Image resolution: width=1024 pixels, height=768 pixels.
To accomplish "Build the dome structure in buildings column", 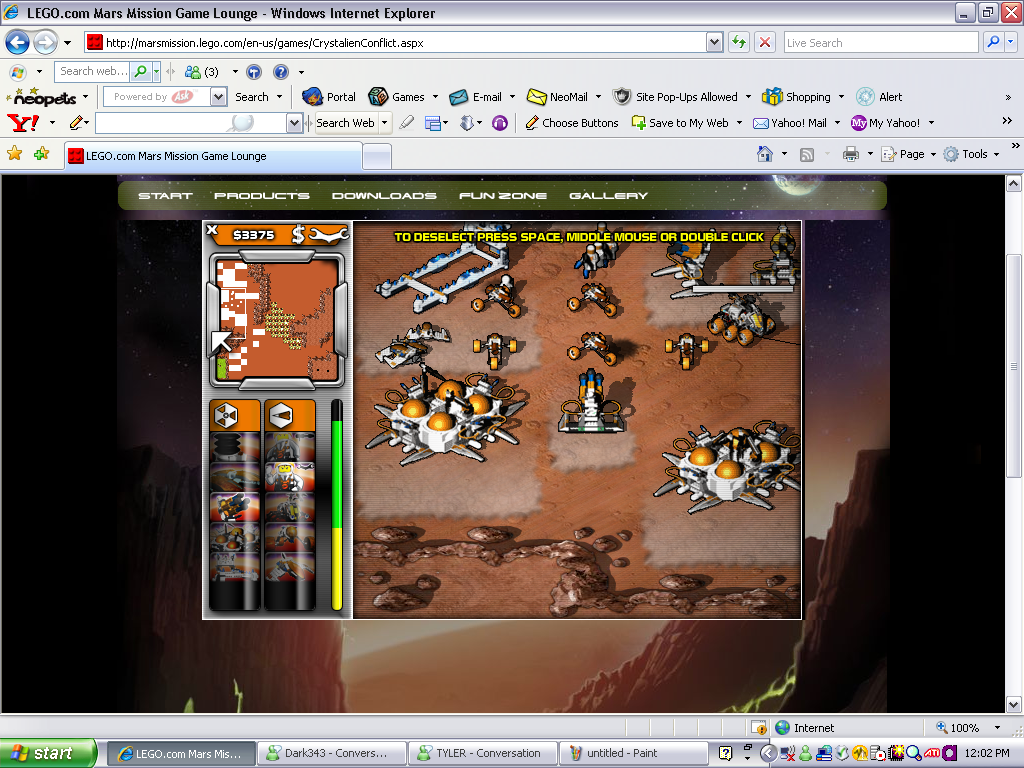I will [x=235, y=477].
